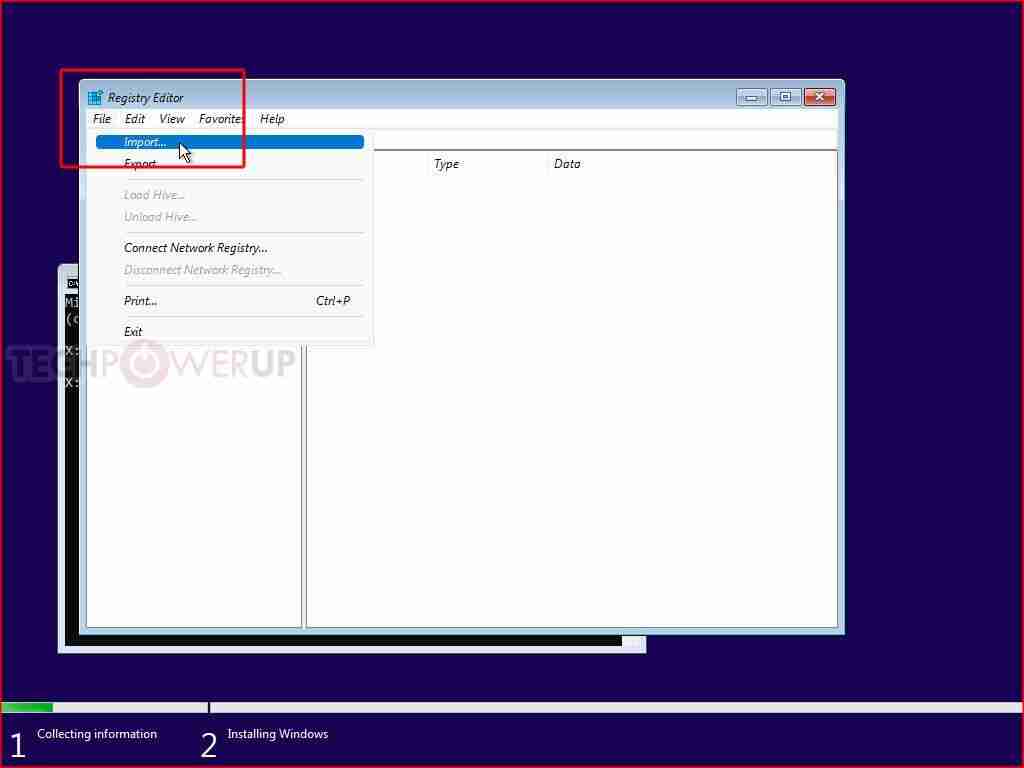
Task: Click the Registry Editor title bar icon
Action: (95, 96)
